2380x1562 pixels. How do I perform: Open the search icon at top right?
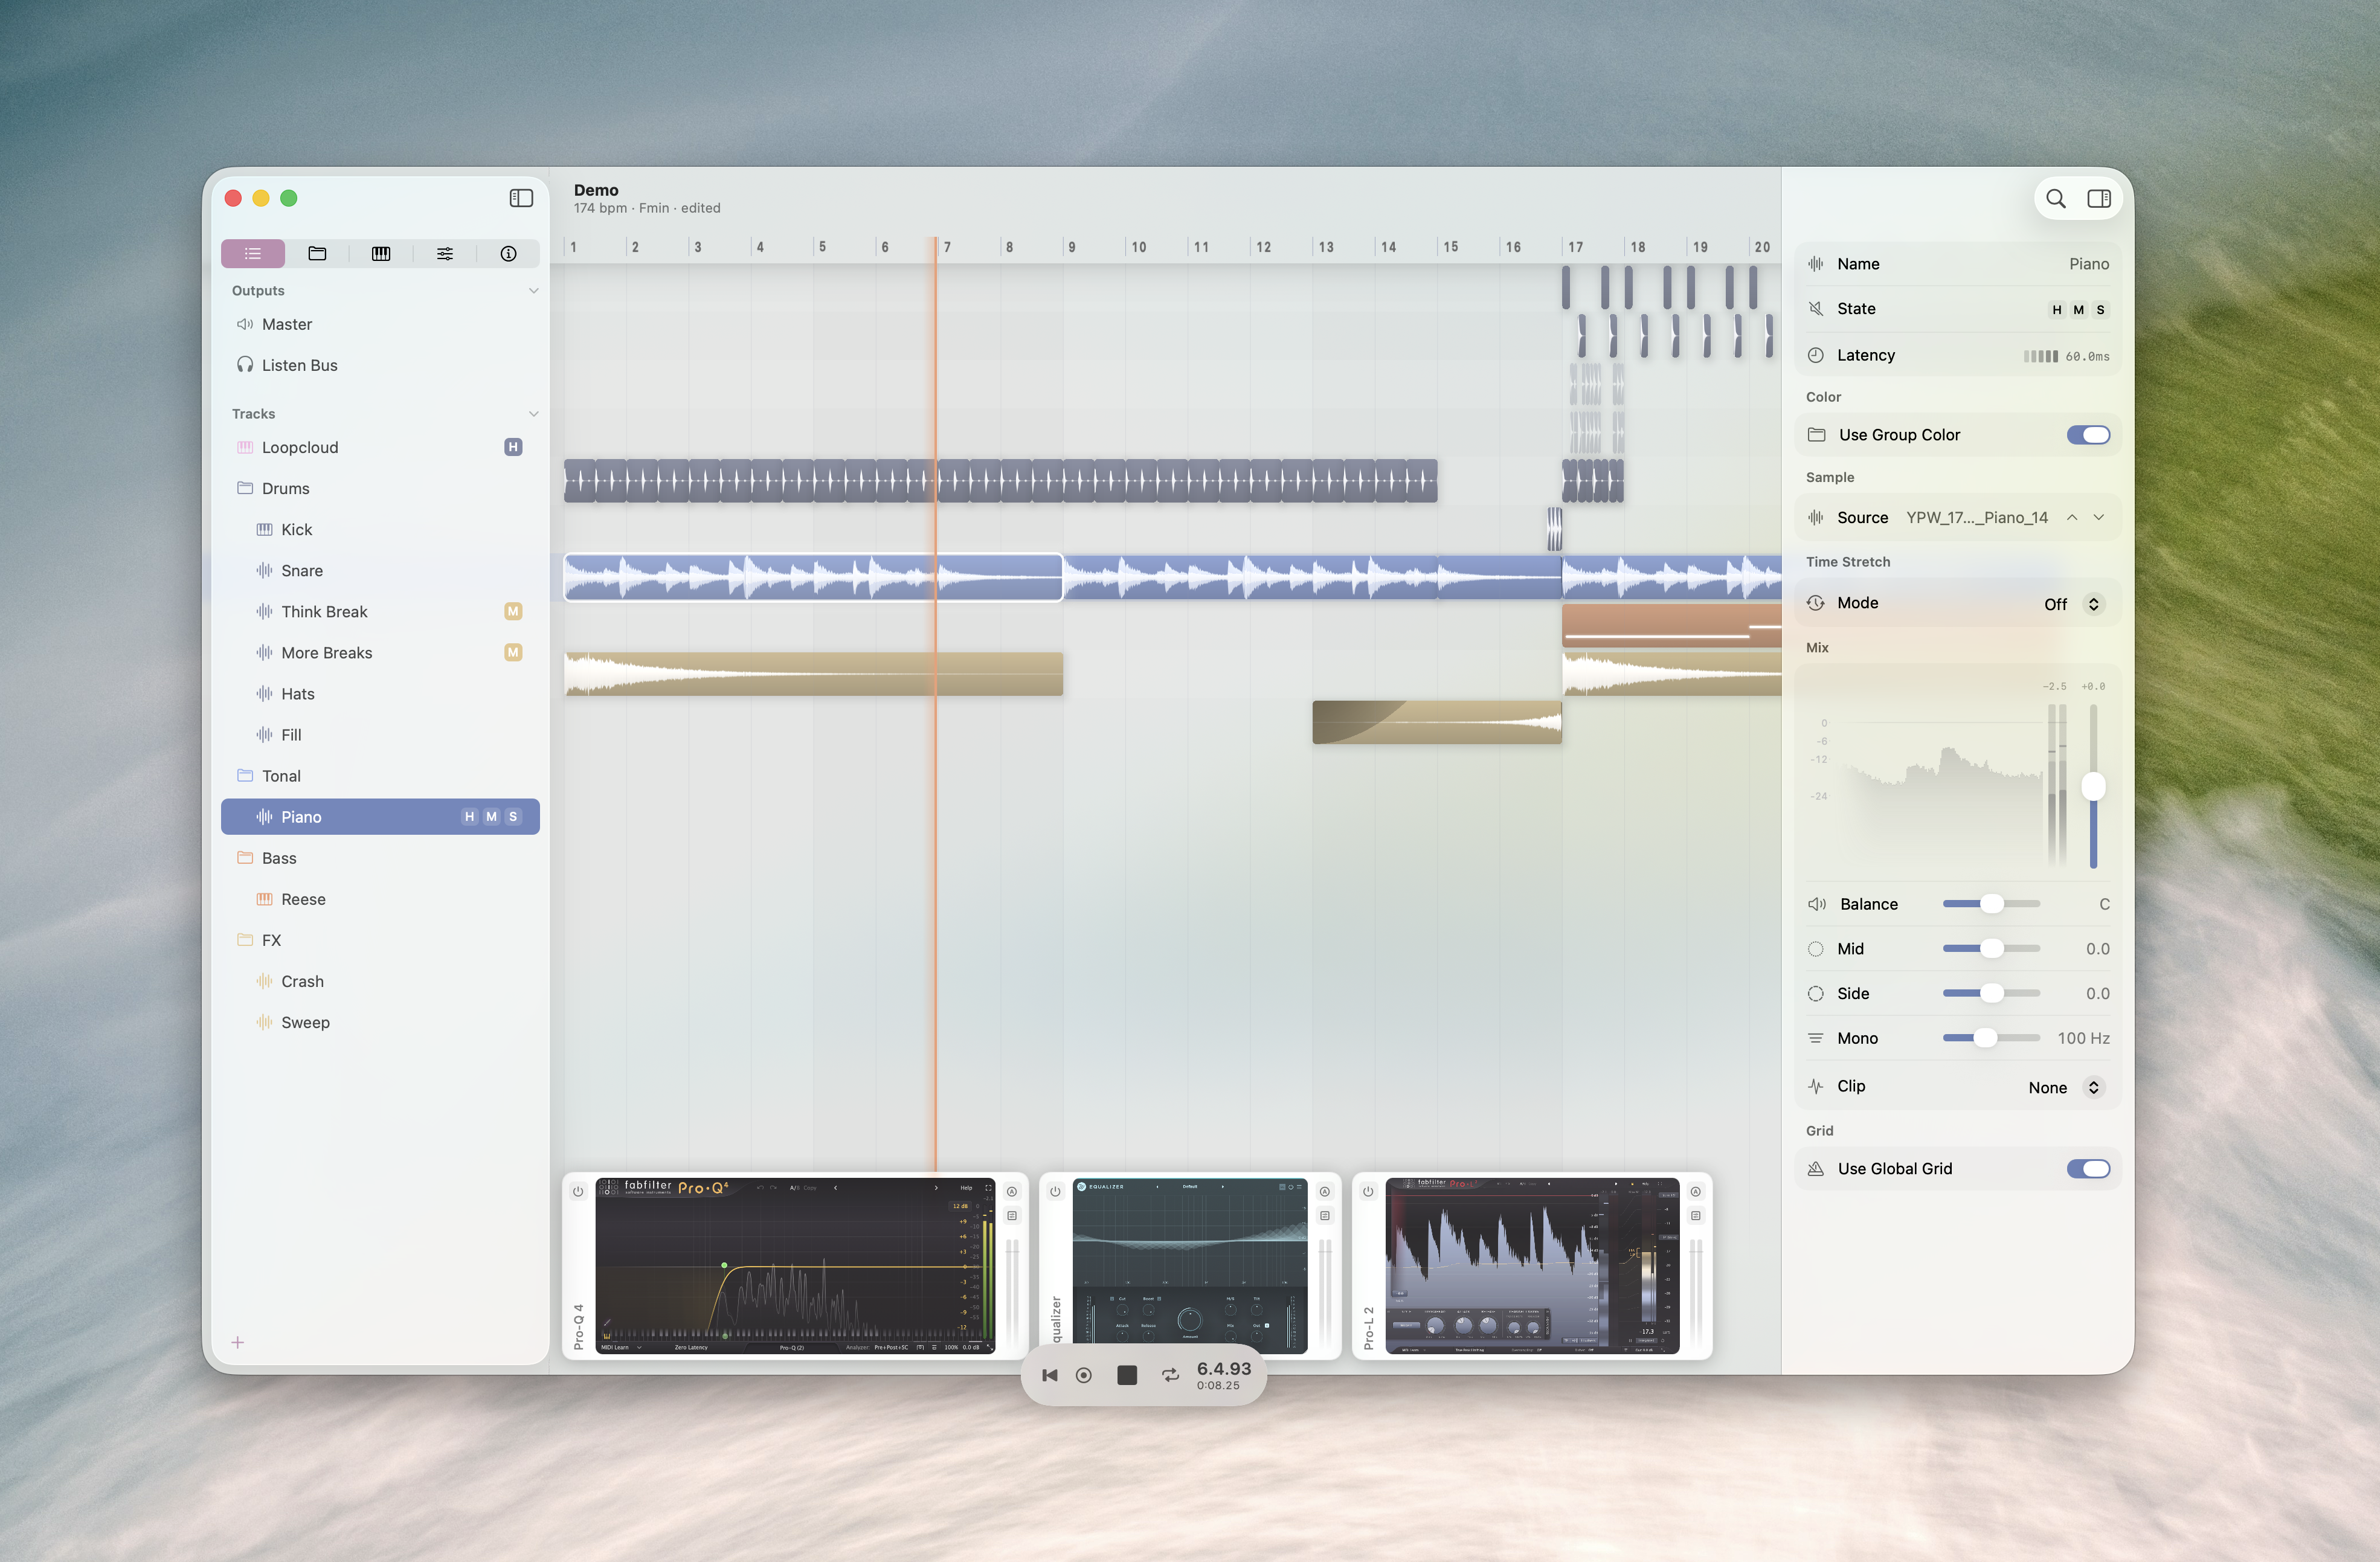tap(2056, 198)
